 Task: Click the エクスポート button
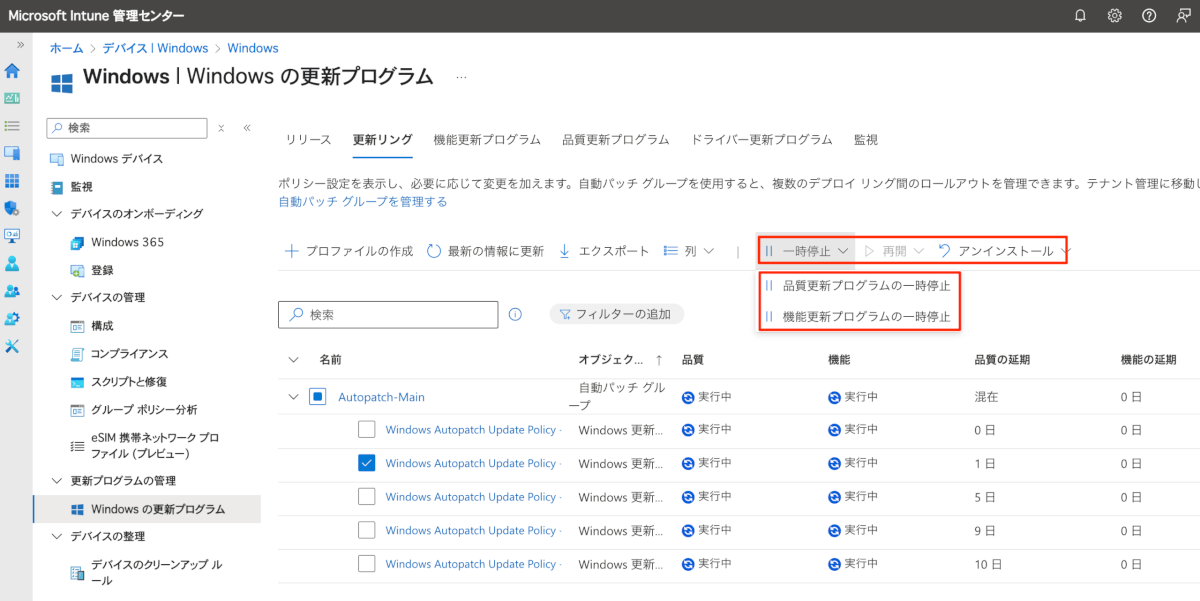603,251
